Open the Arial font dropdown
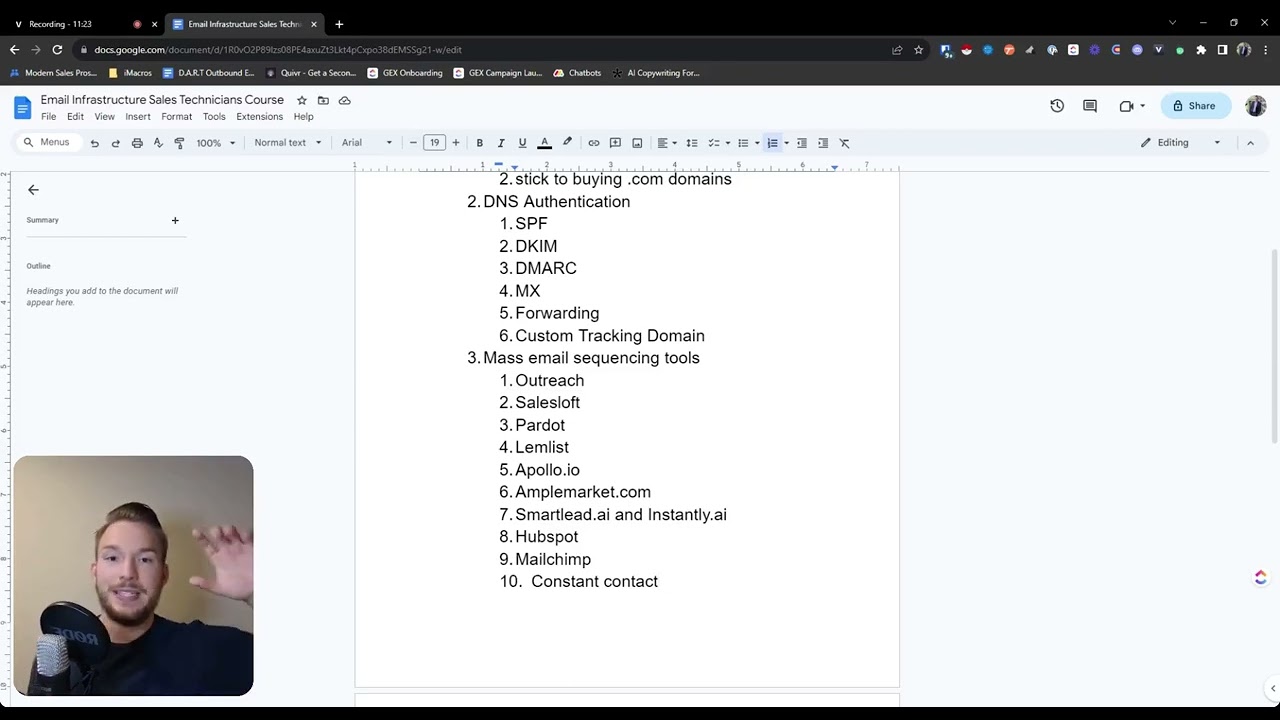1280x720 pixels. tap(367, 143)
